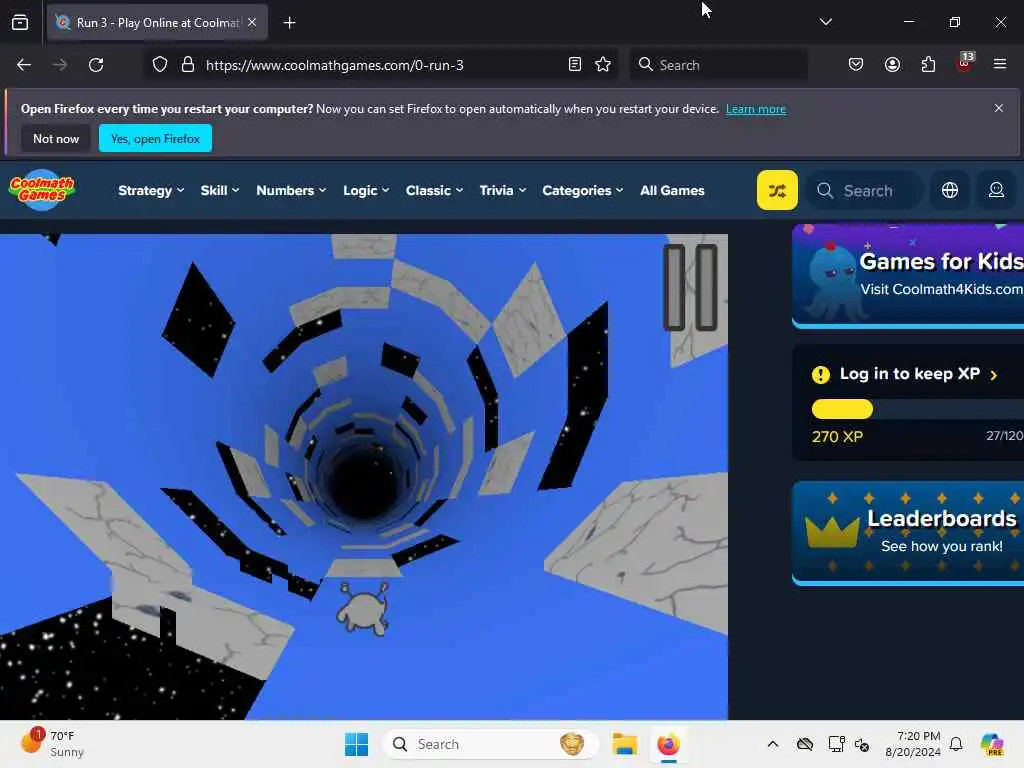This screenshot has height=768, width=1024.
Task: Open the Firefox application hamburger menu
Action: tap(1000, 65)
